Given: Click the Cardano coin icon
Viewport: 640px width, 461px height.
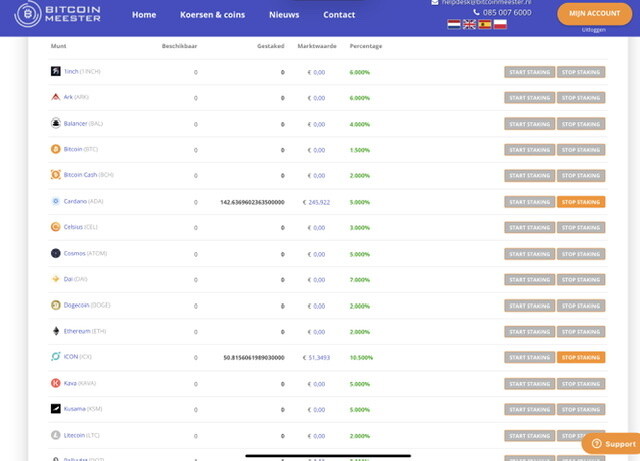Looking at the screenshot, I should (x=56, y=201).
